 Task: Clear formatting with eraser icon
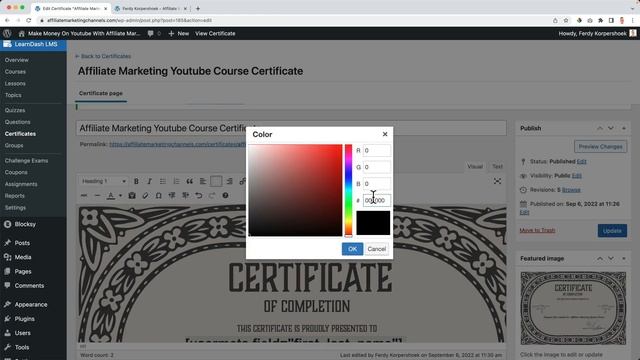tap(145, 196)
